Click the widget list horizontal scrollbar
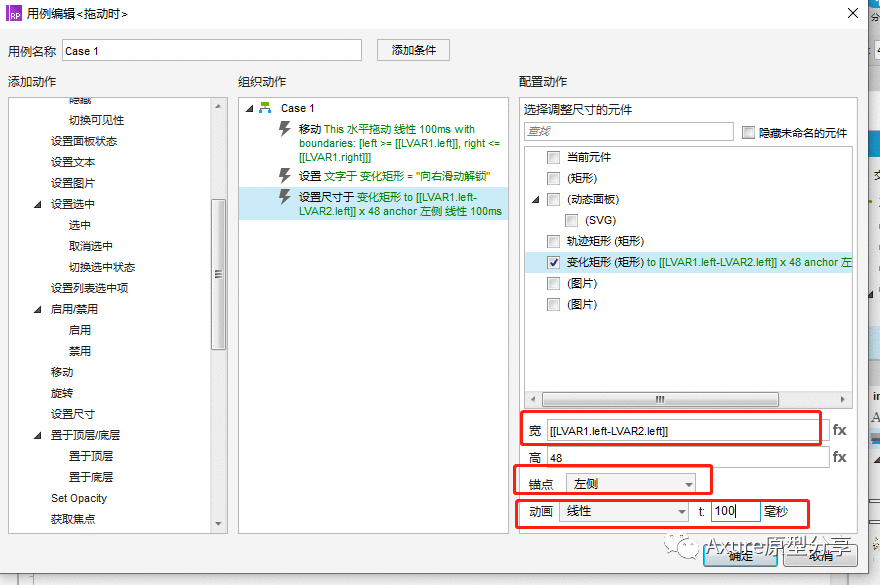 [x=660, y=399]
